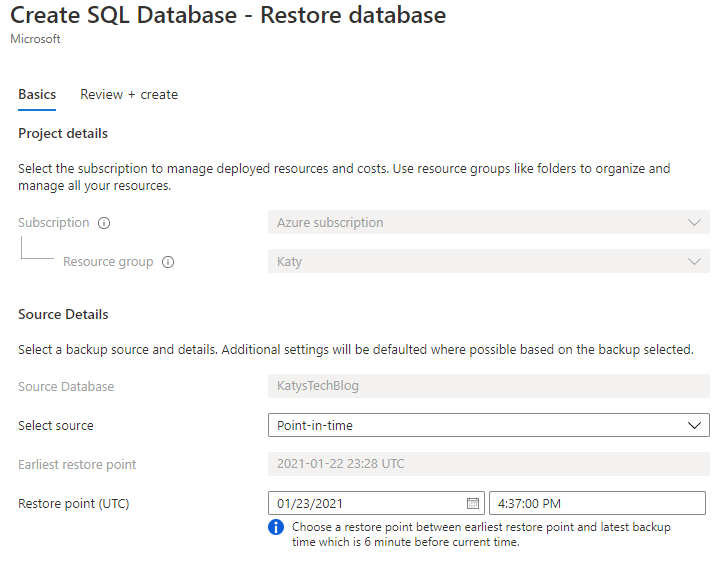Expand the Azure subscription dropdown
Viewport: 728px width, 565px height.
(x=488, y=223)
